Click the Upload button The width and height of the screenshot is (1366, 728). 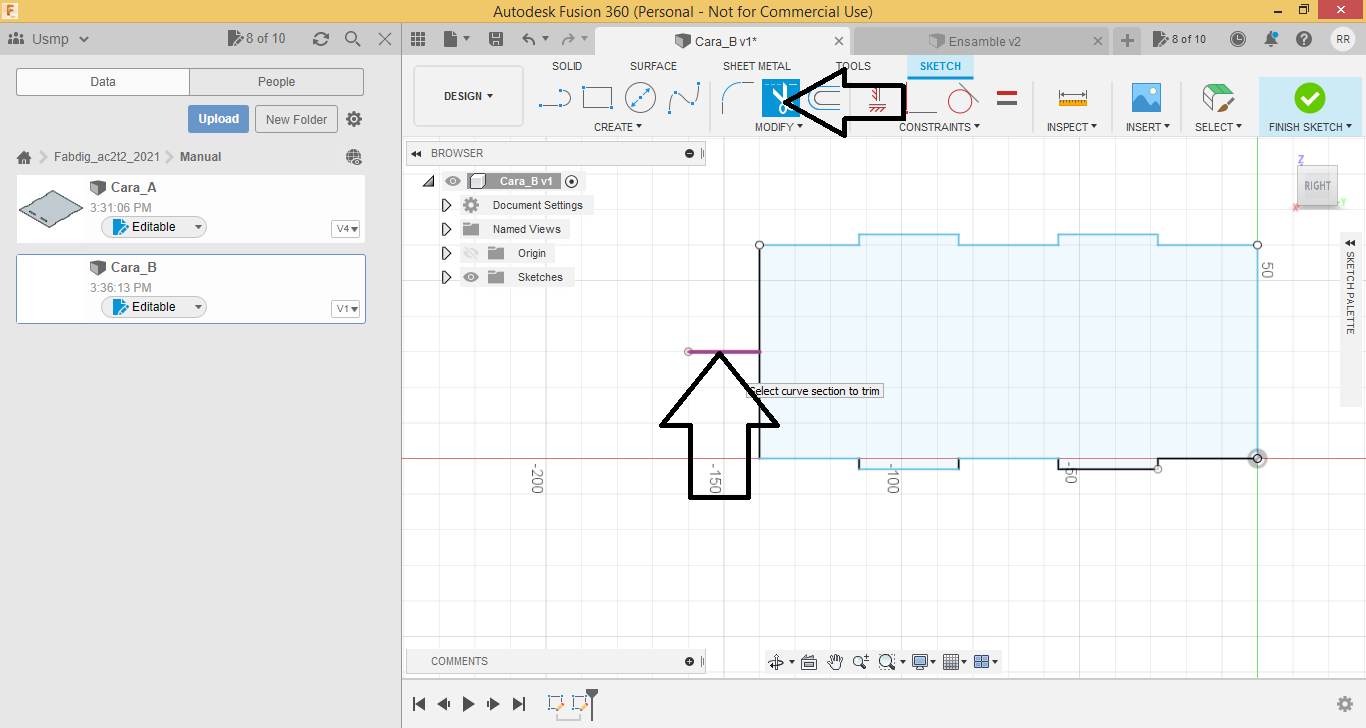click(218, 119)
